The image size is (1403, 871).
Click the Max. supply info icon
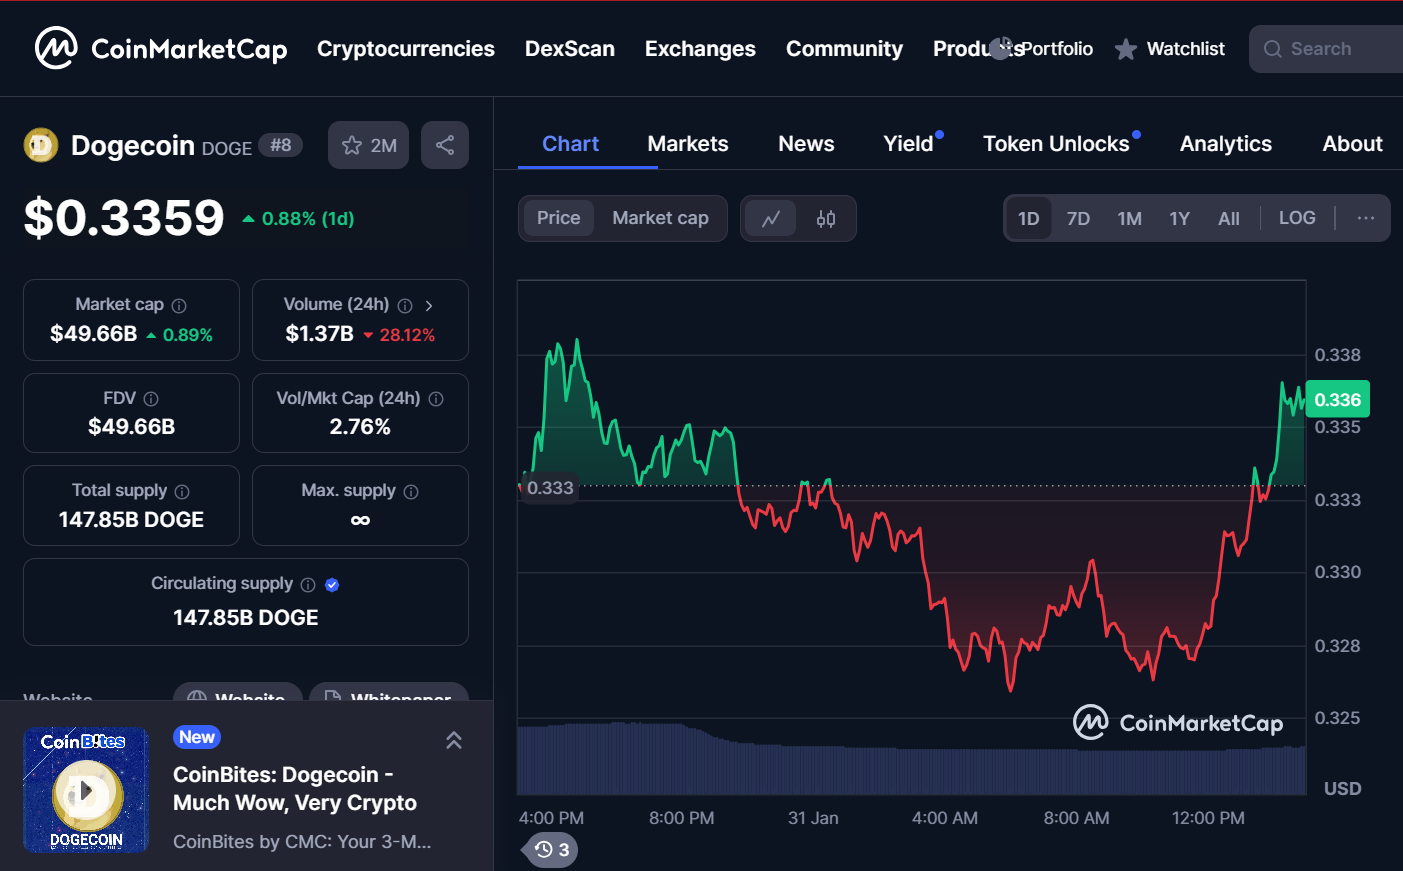point(411,492)
